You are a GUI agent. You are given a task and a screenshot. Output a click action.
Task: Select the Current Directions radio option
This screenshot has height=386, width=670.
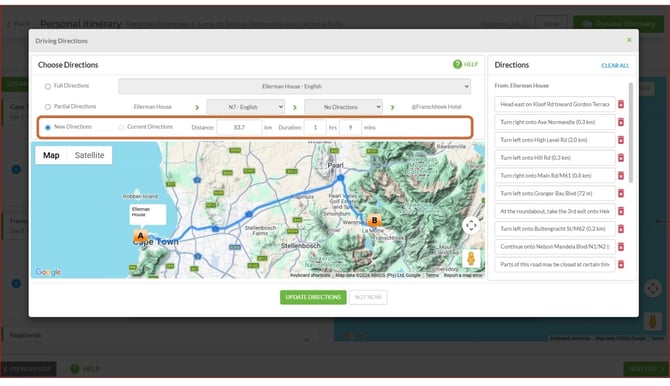click(x=121, y=127)
